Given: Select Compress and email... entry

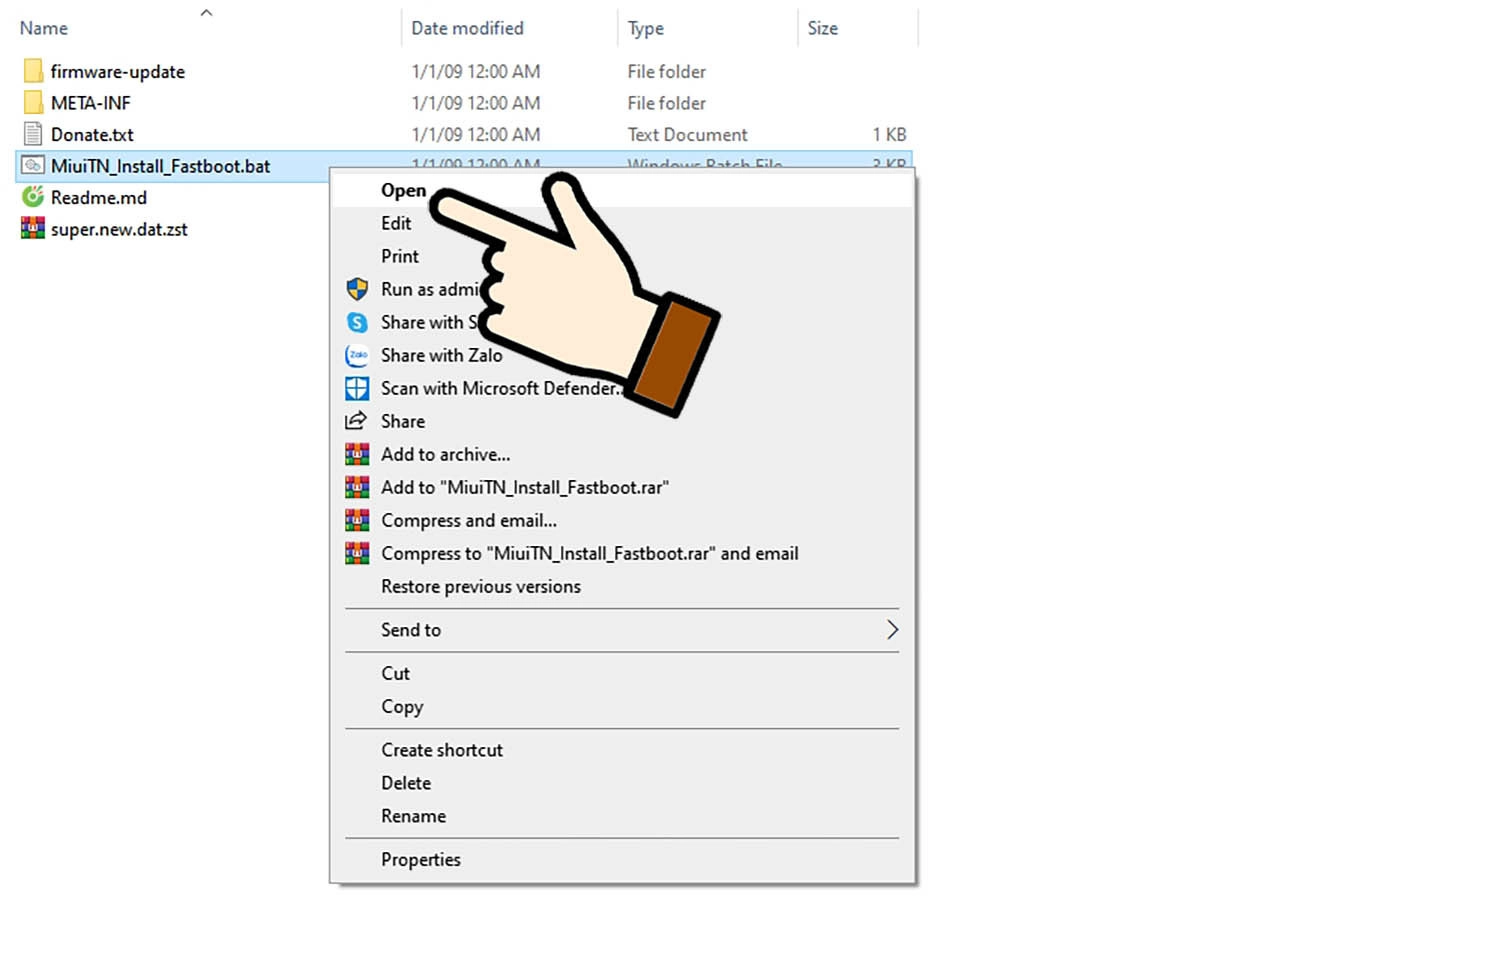Looking at the screenshot, I should tap(469, 520).
